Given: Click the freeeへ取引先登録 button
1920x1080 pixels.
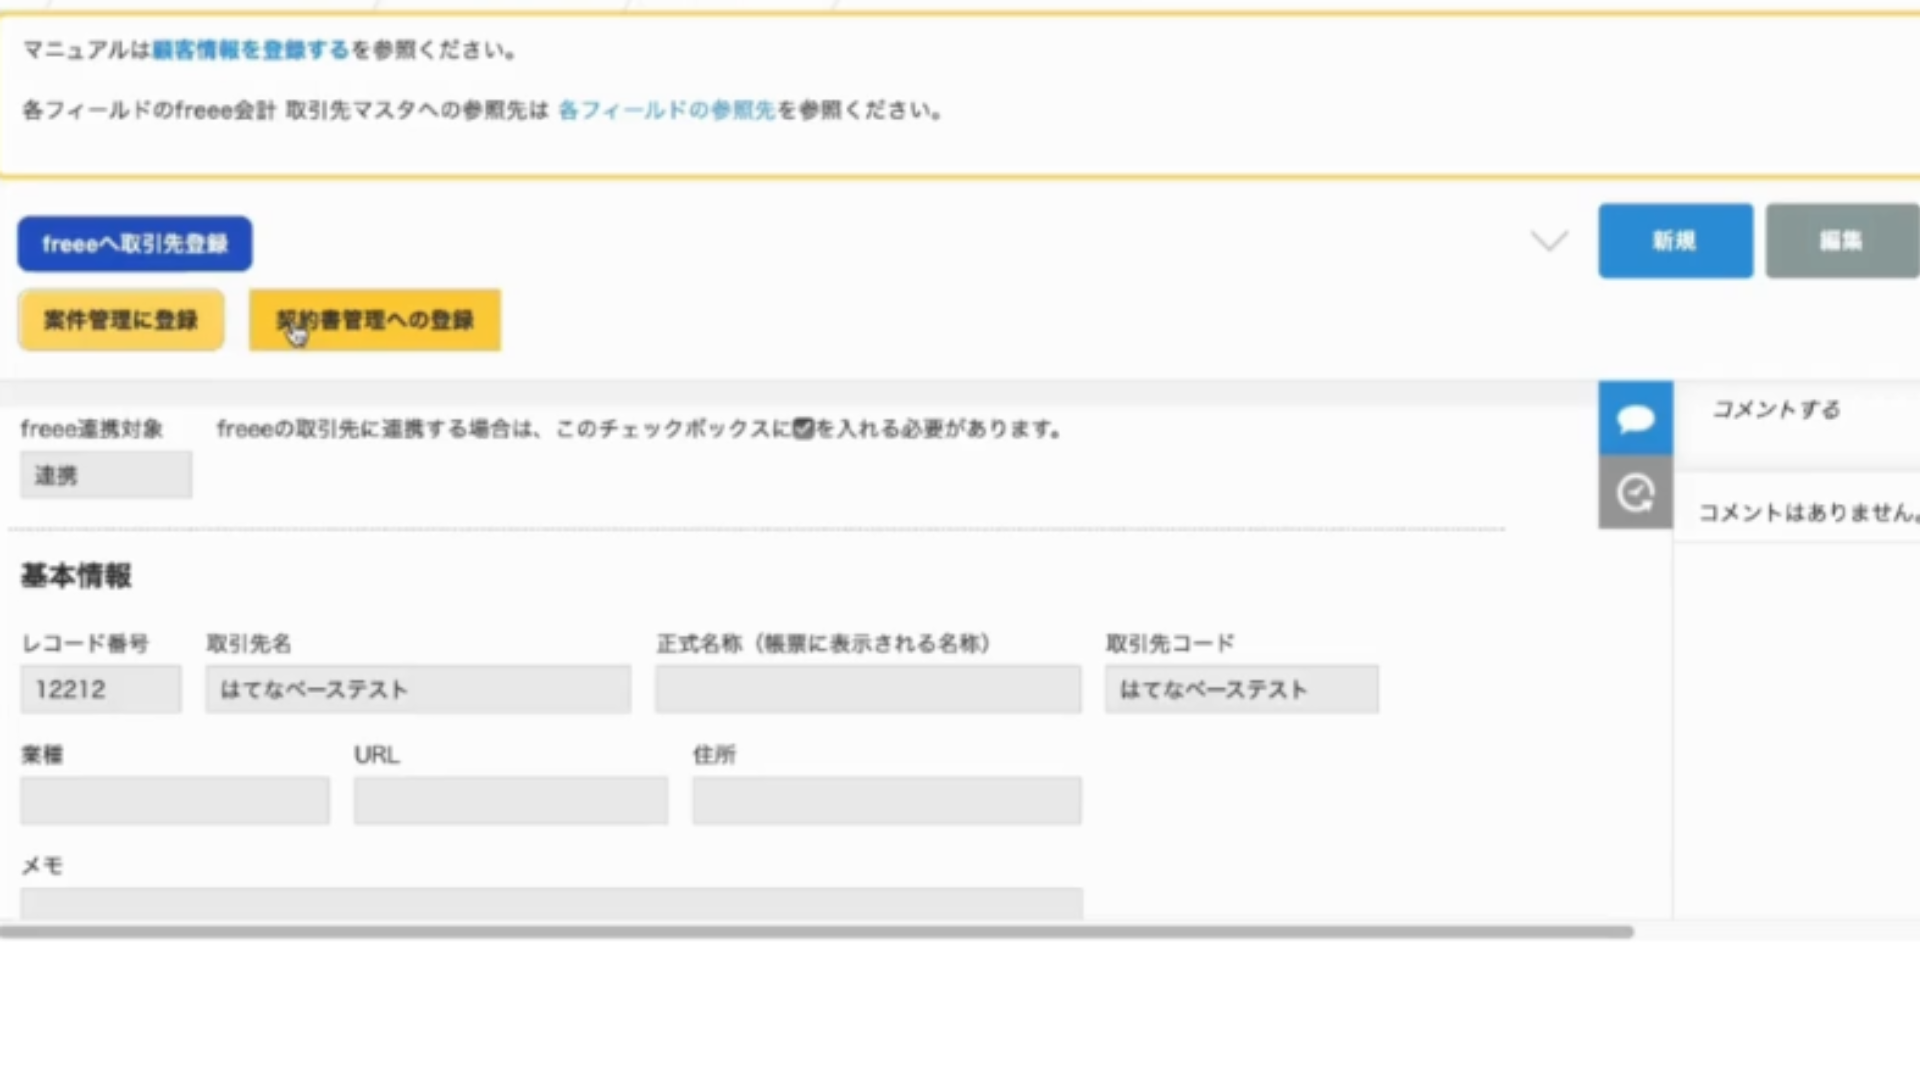Looking at the screenshot, I should 134,243.
